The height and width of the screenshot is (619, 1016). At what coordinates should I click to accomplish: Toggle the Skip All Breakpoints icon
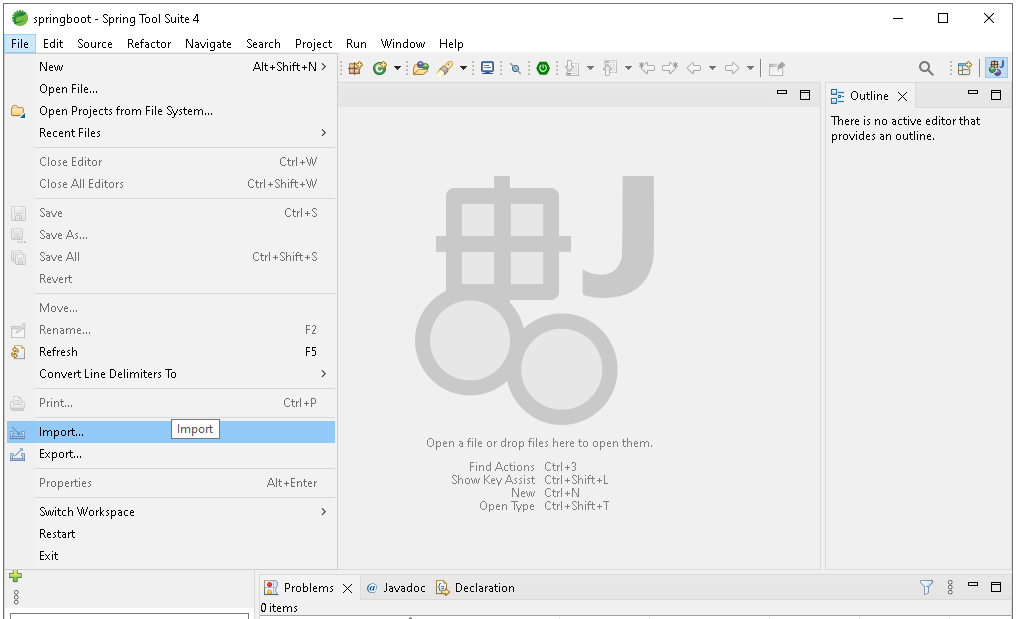[x=516, y=68]
